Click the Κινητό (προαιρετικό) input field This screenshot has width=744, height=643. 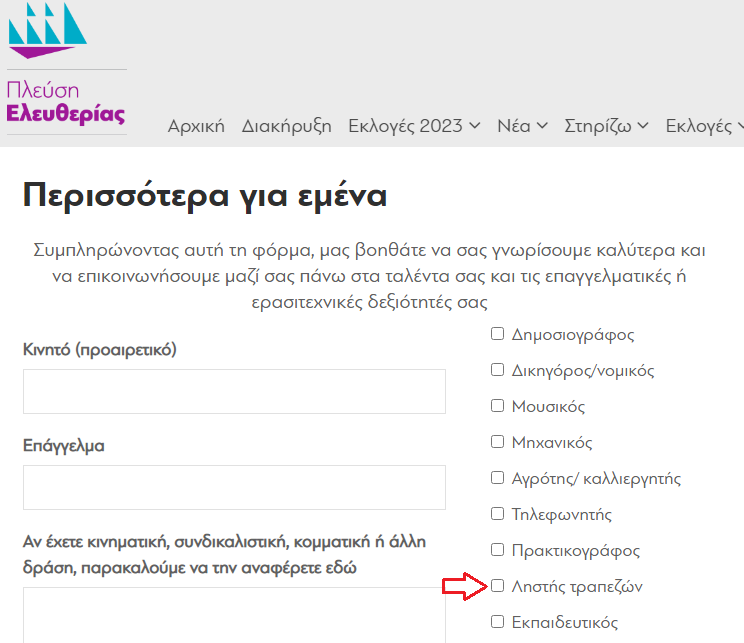click(234, 391)
